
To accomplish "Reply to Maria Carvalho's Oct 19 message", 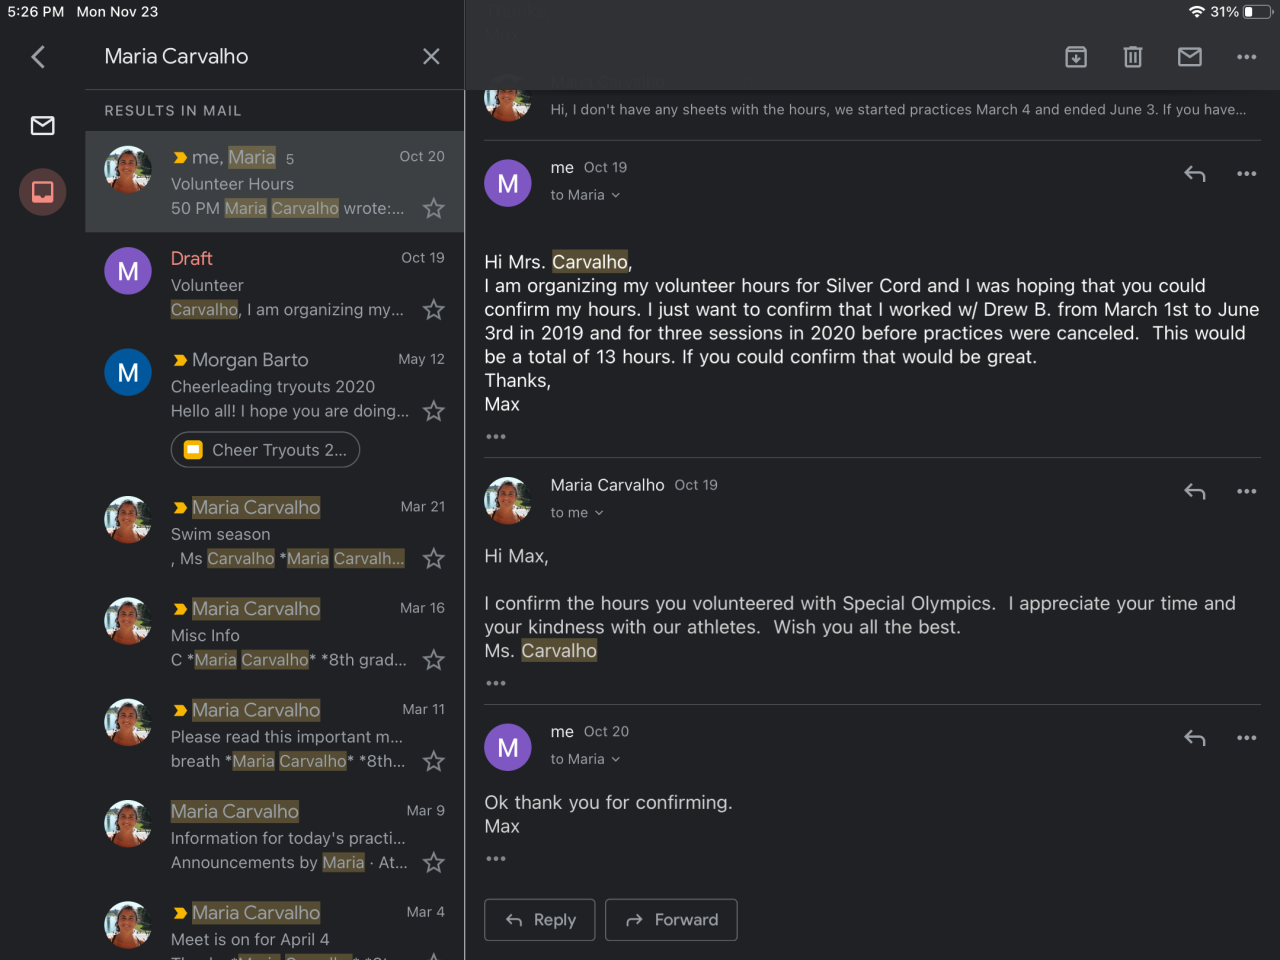I will (x=1194, y=491).
